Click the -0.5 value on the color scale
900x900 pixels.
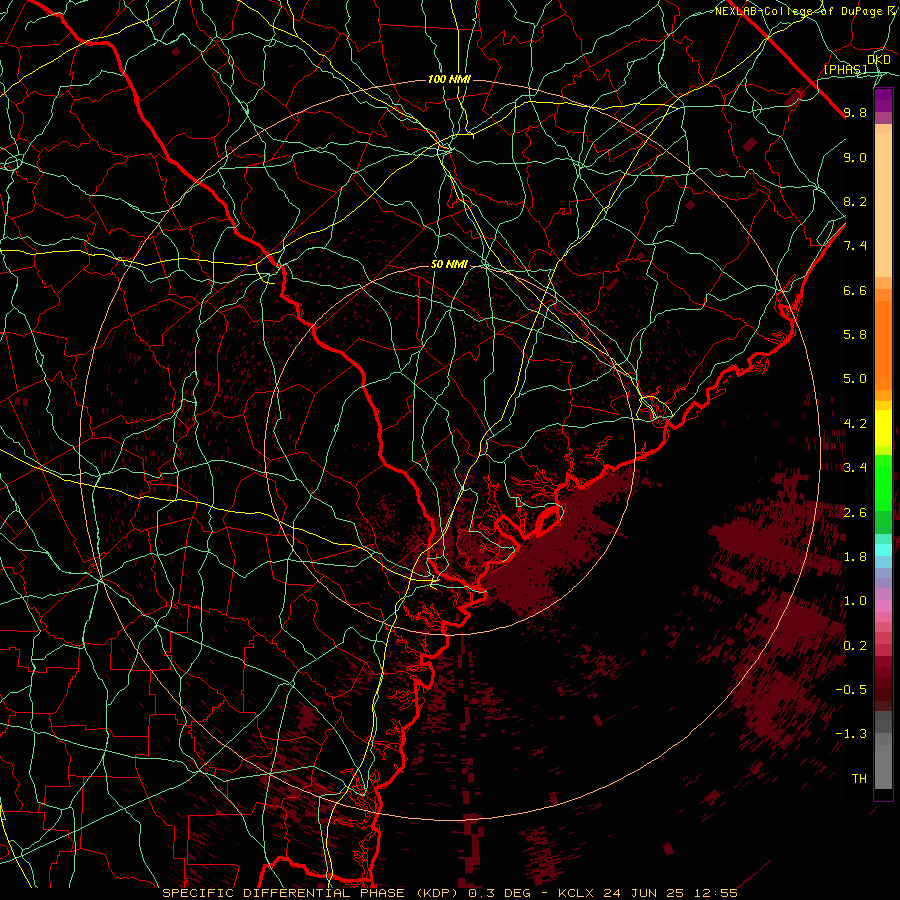coord(851,690)
